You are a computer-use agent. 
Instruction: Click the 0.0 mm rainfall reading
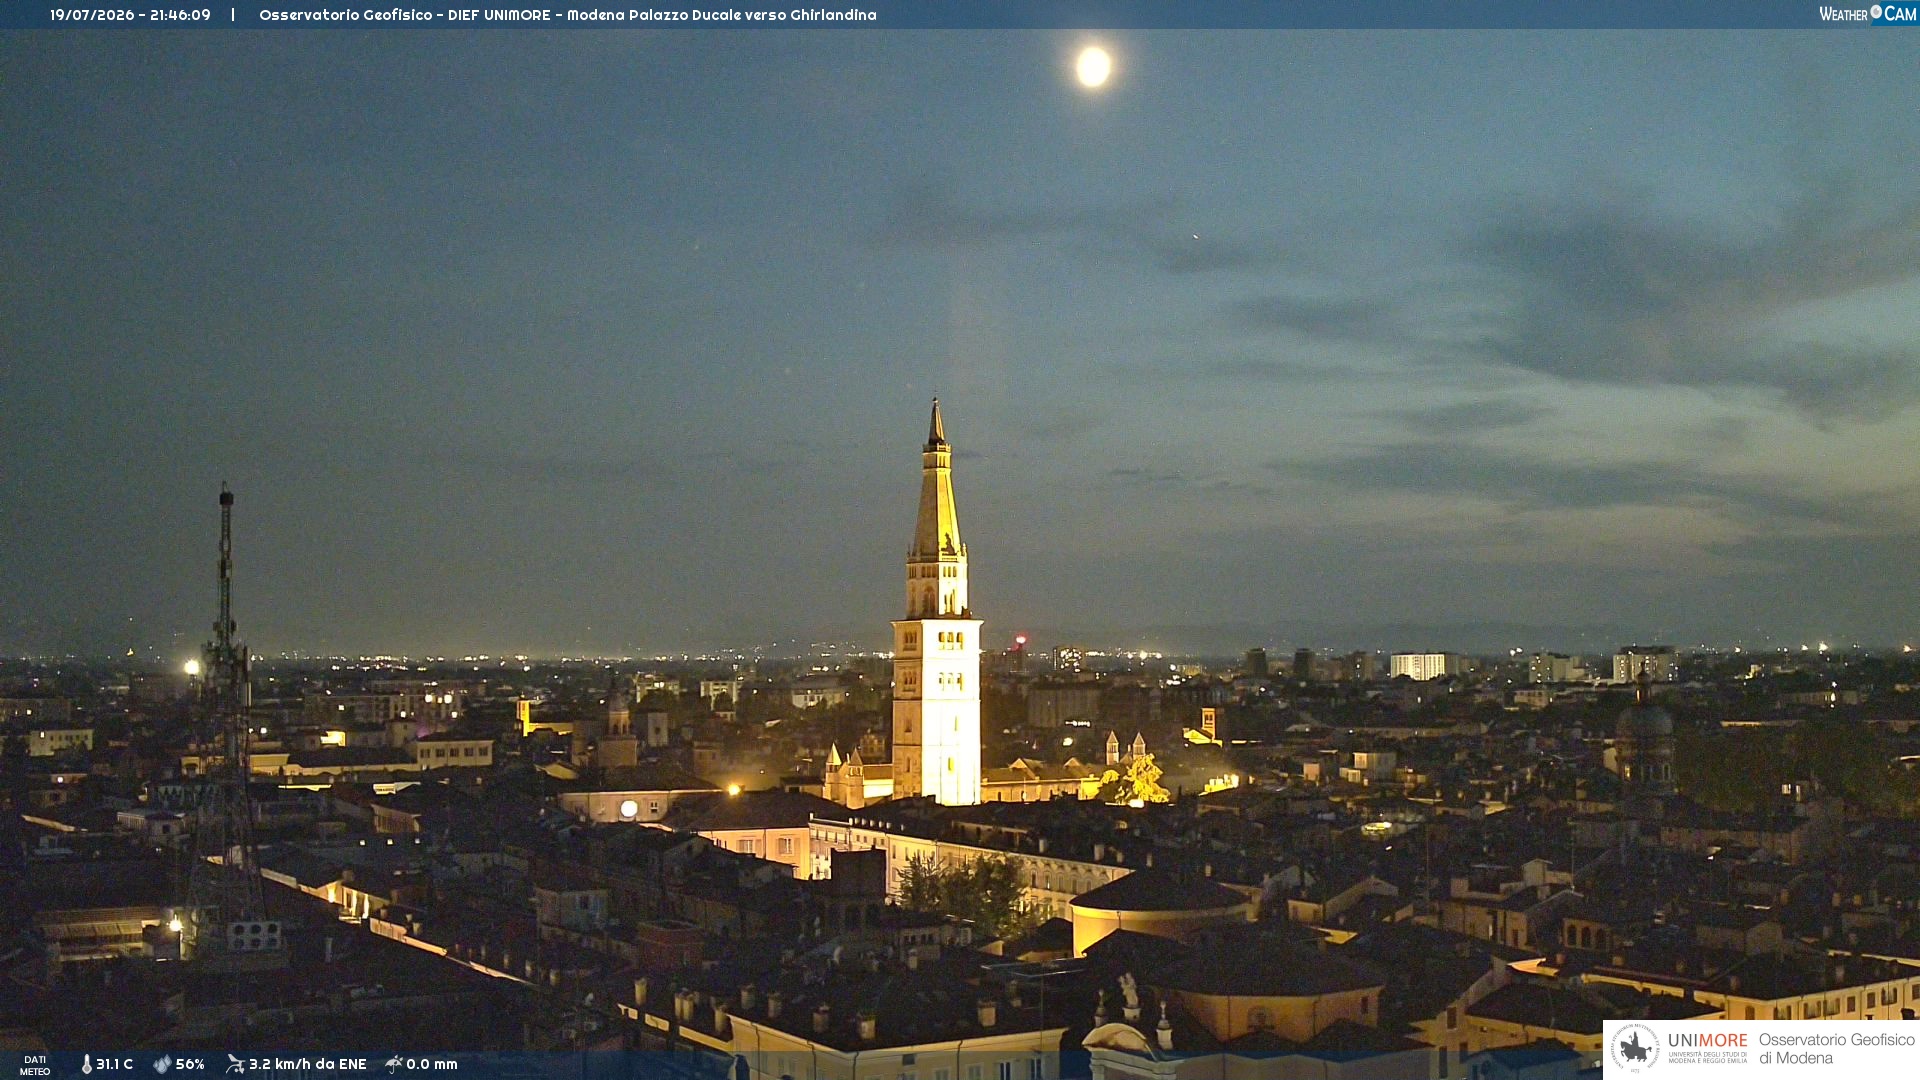point(432,1064)
